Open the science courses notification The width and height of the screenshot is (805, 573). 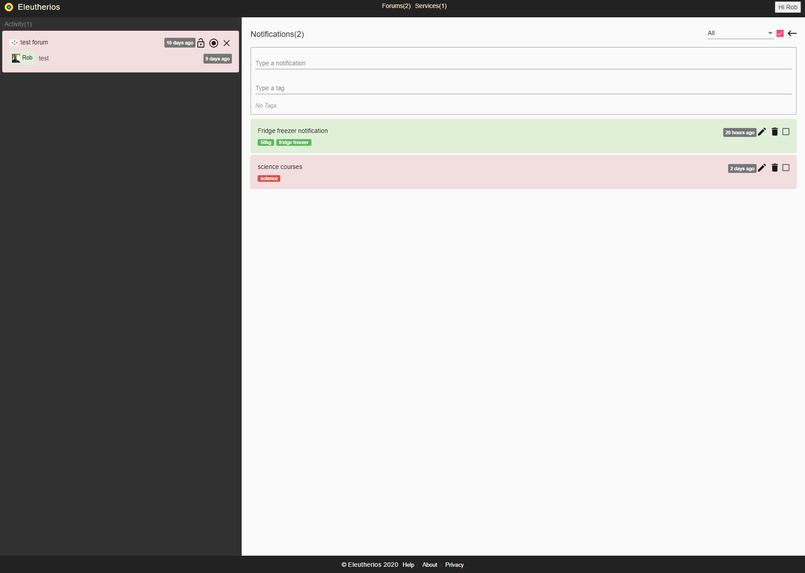(280, 167)
